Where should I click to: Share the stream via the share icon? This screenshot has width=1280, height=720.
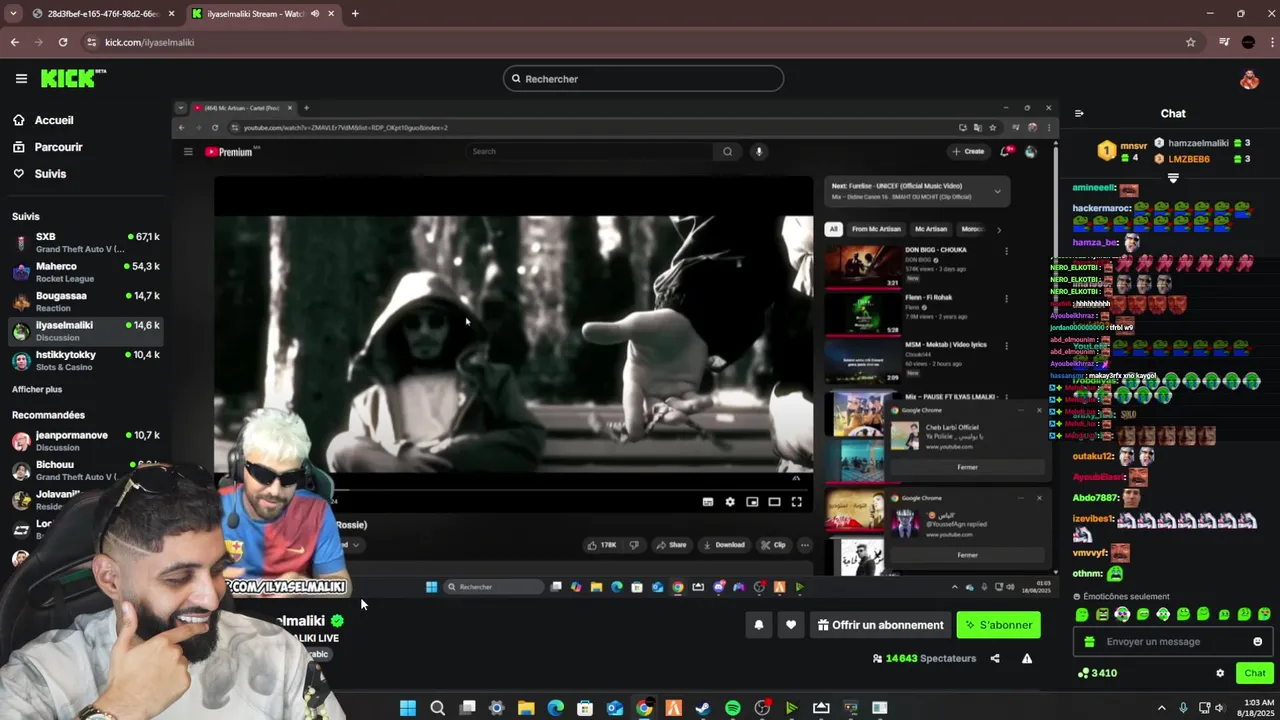point(995,658)
